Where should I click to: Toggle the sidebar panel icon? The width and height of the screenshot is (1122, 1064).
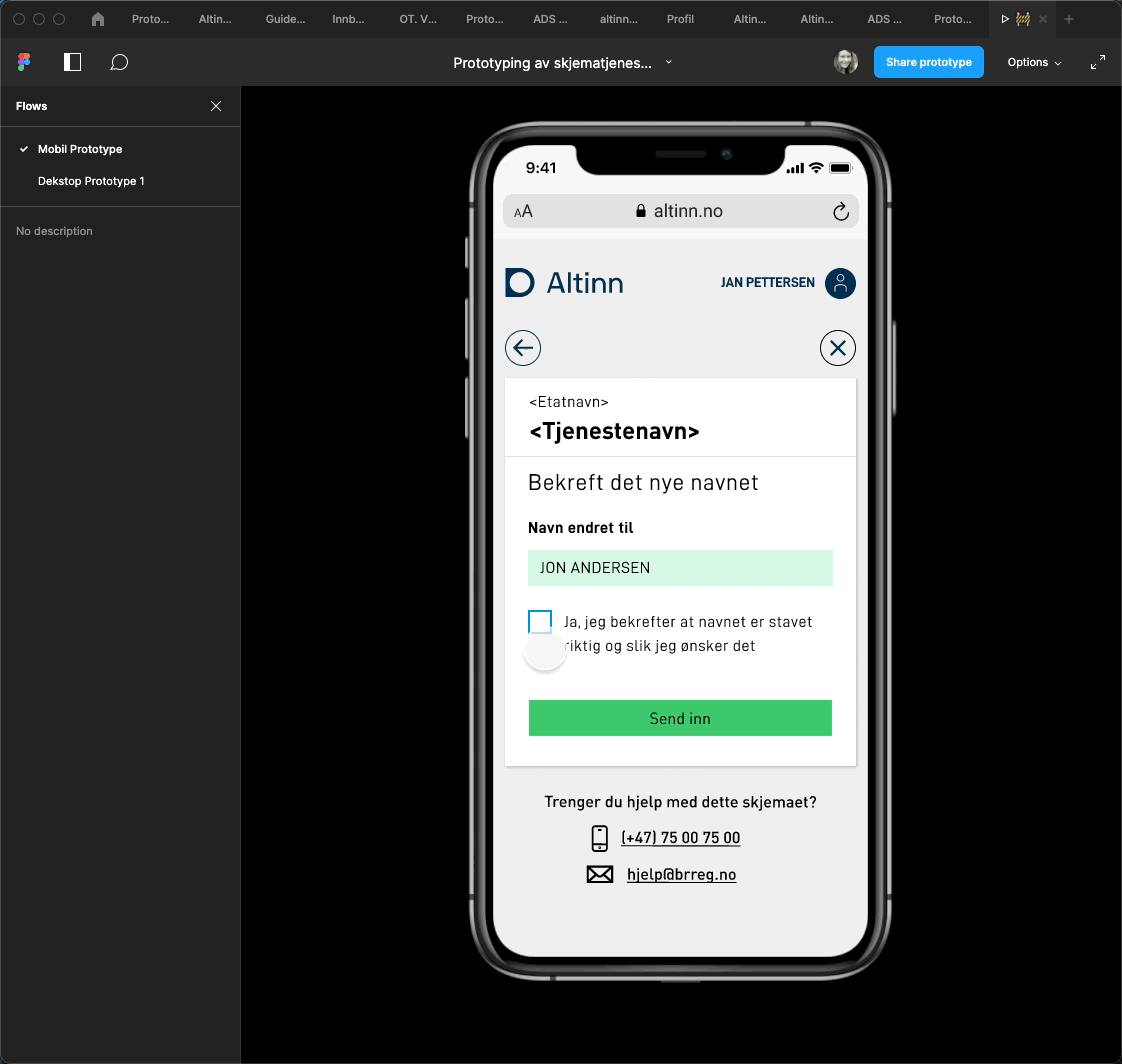click(x=72, y=62)
